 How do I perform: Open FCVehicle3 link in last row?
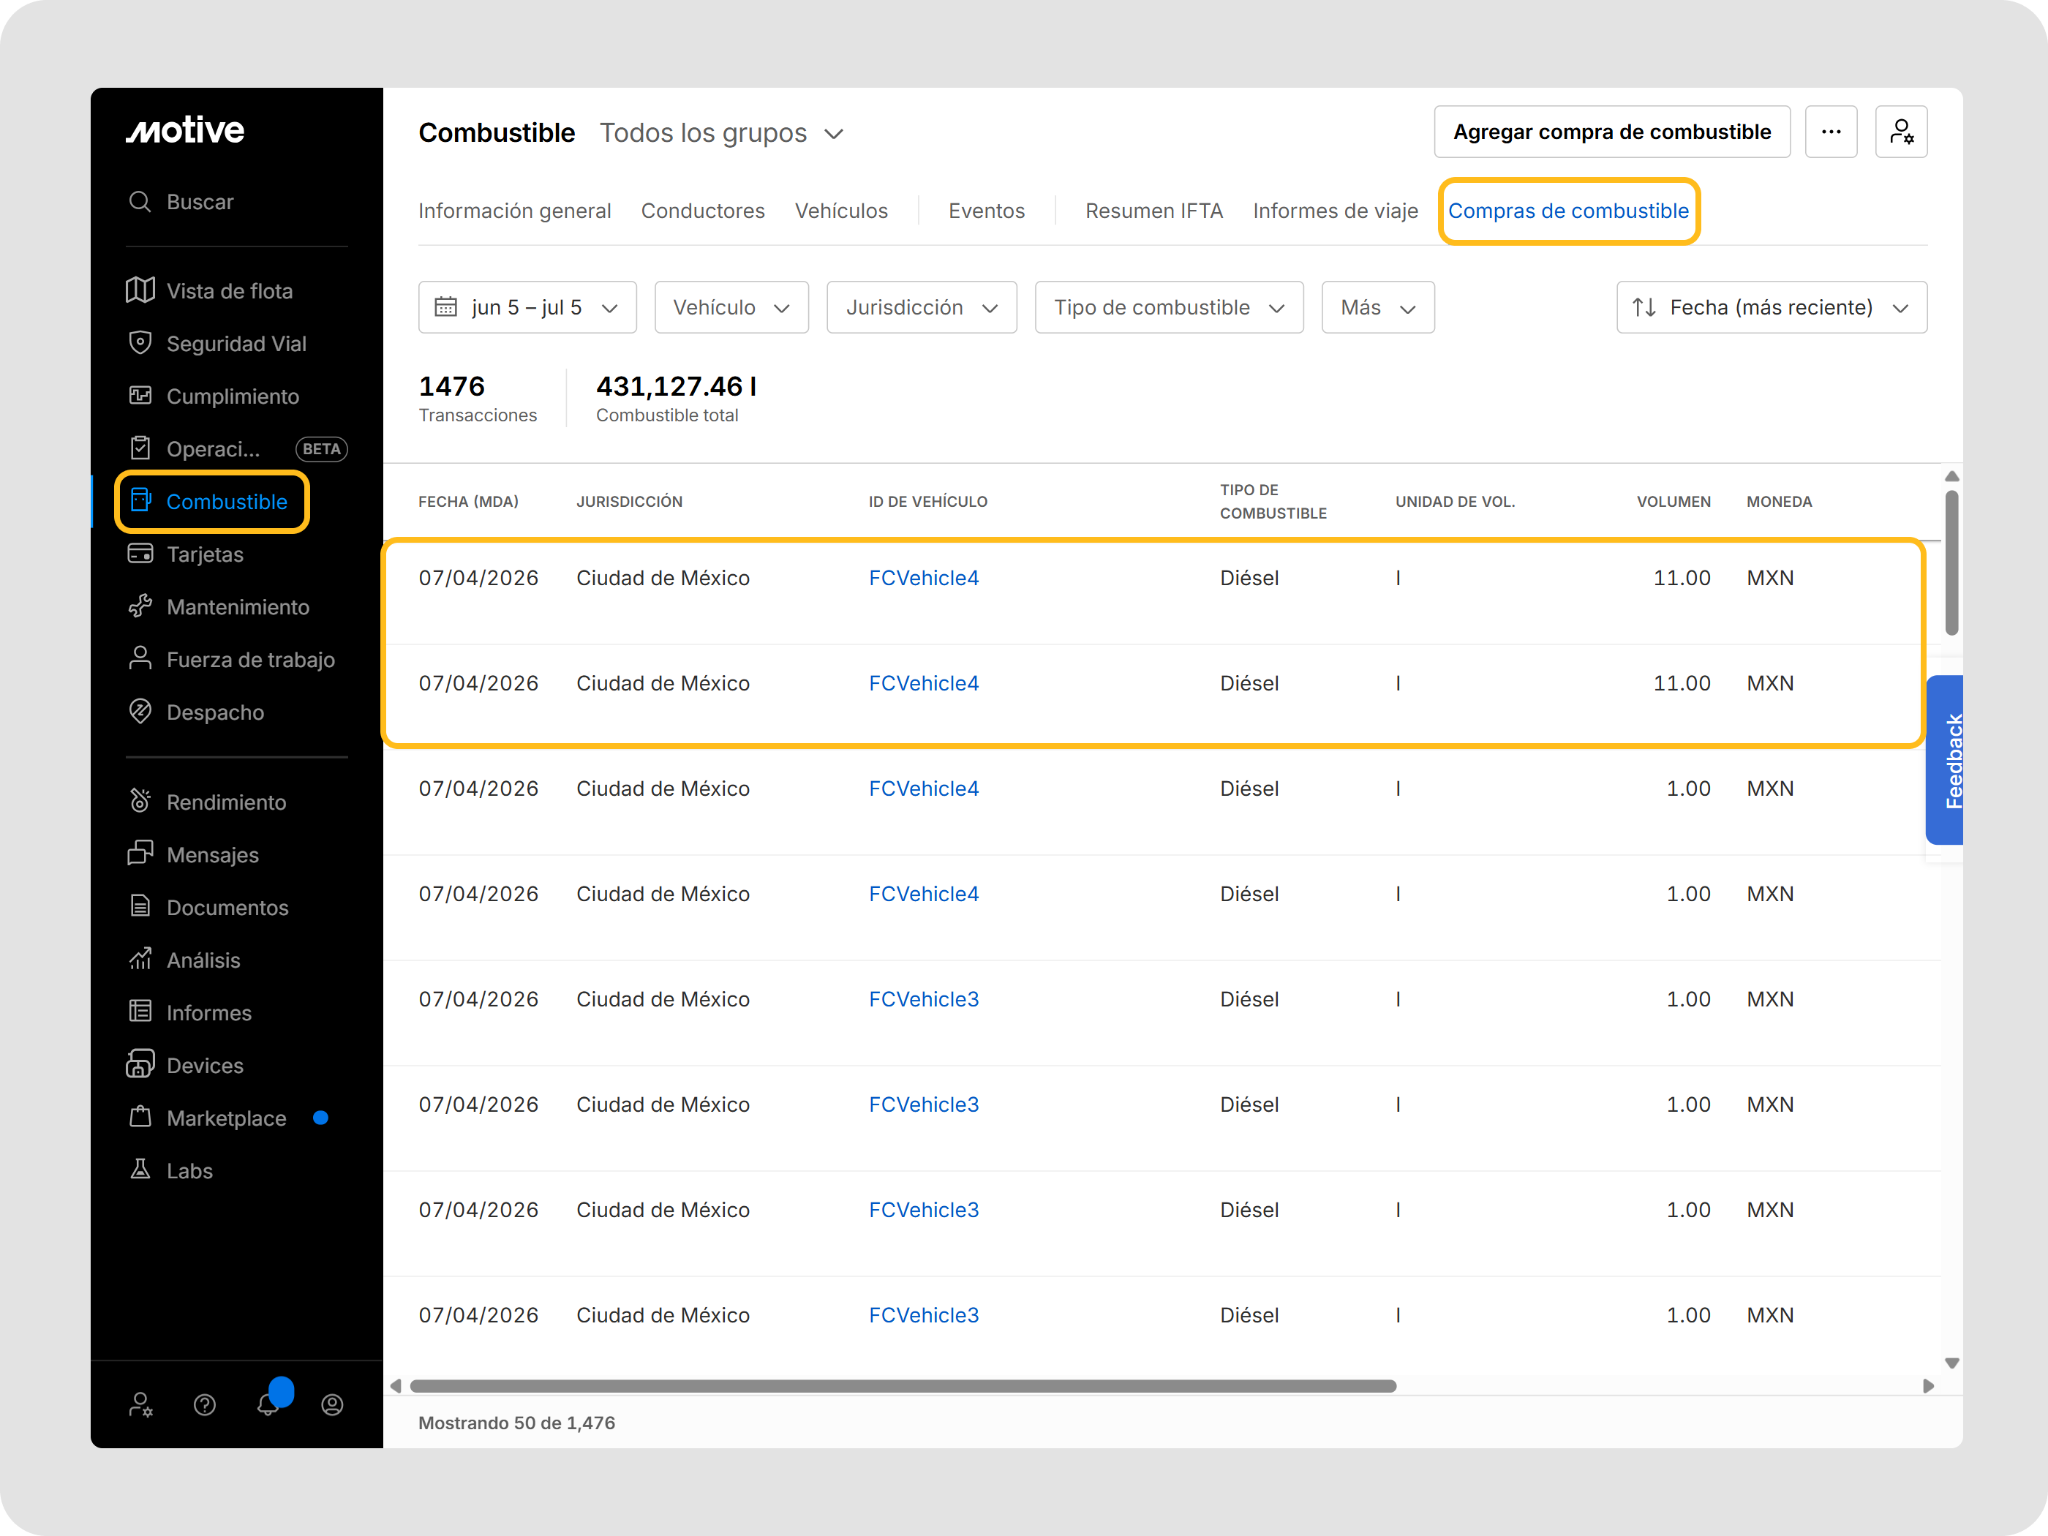pos(923,1315)
